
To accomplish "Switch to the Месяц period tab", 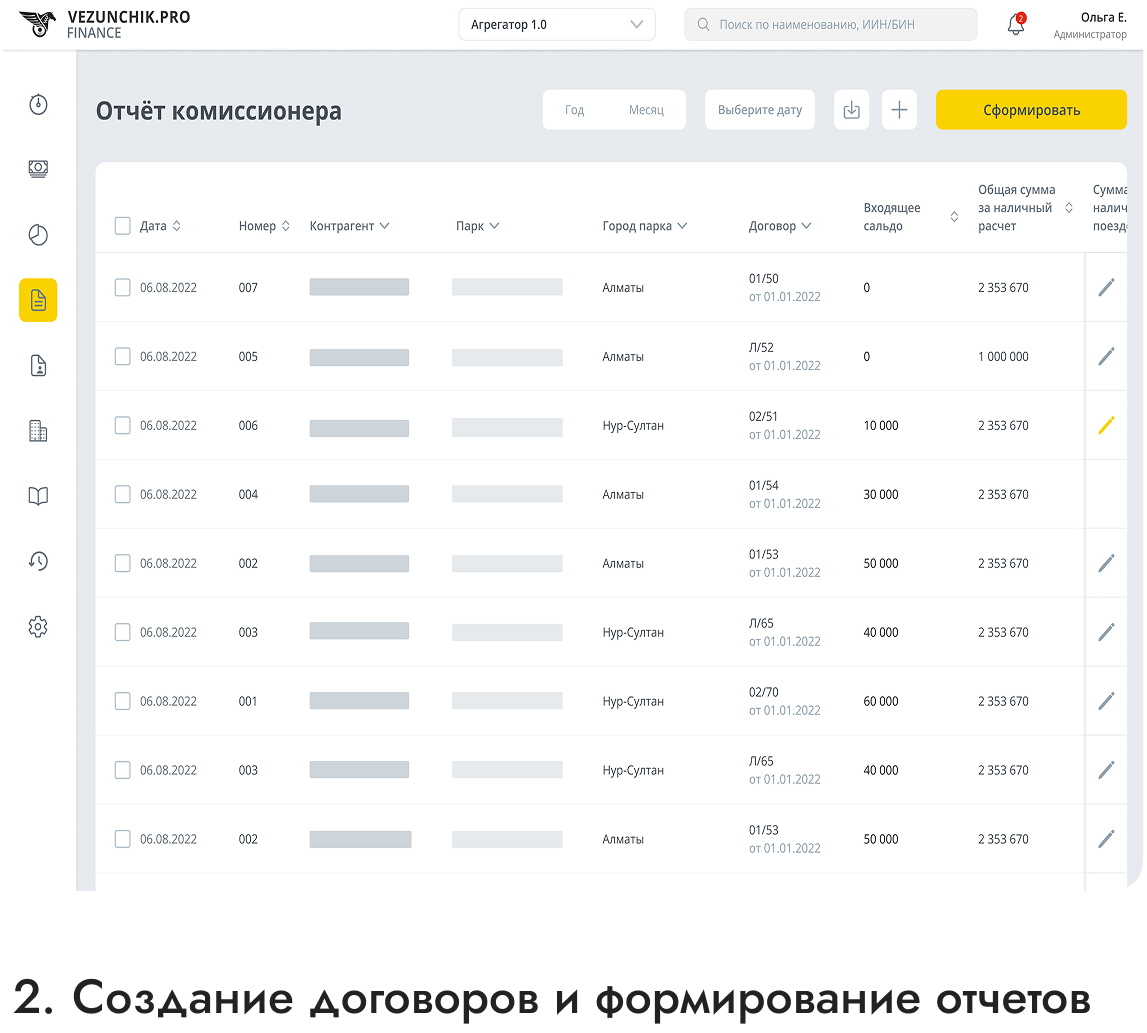I will tap(646, 110).
